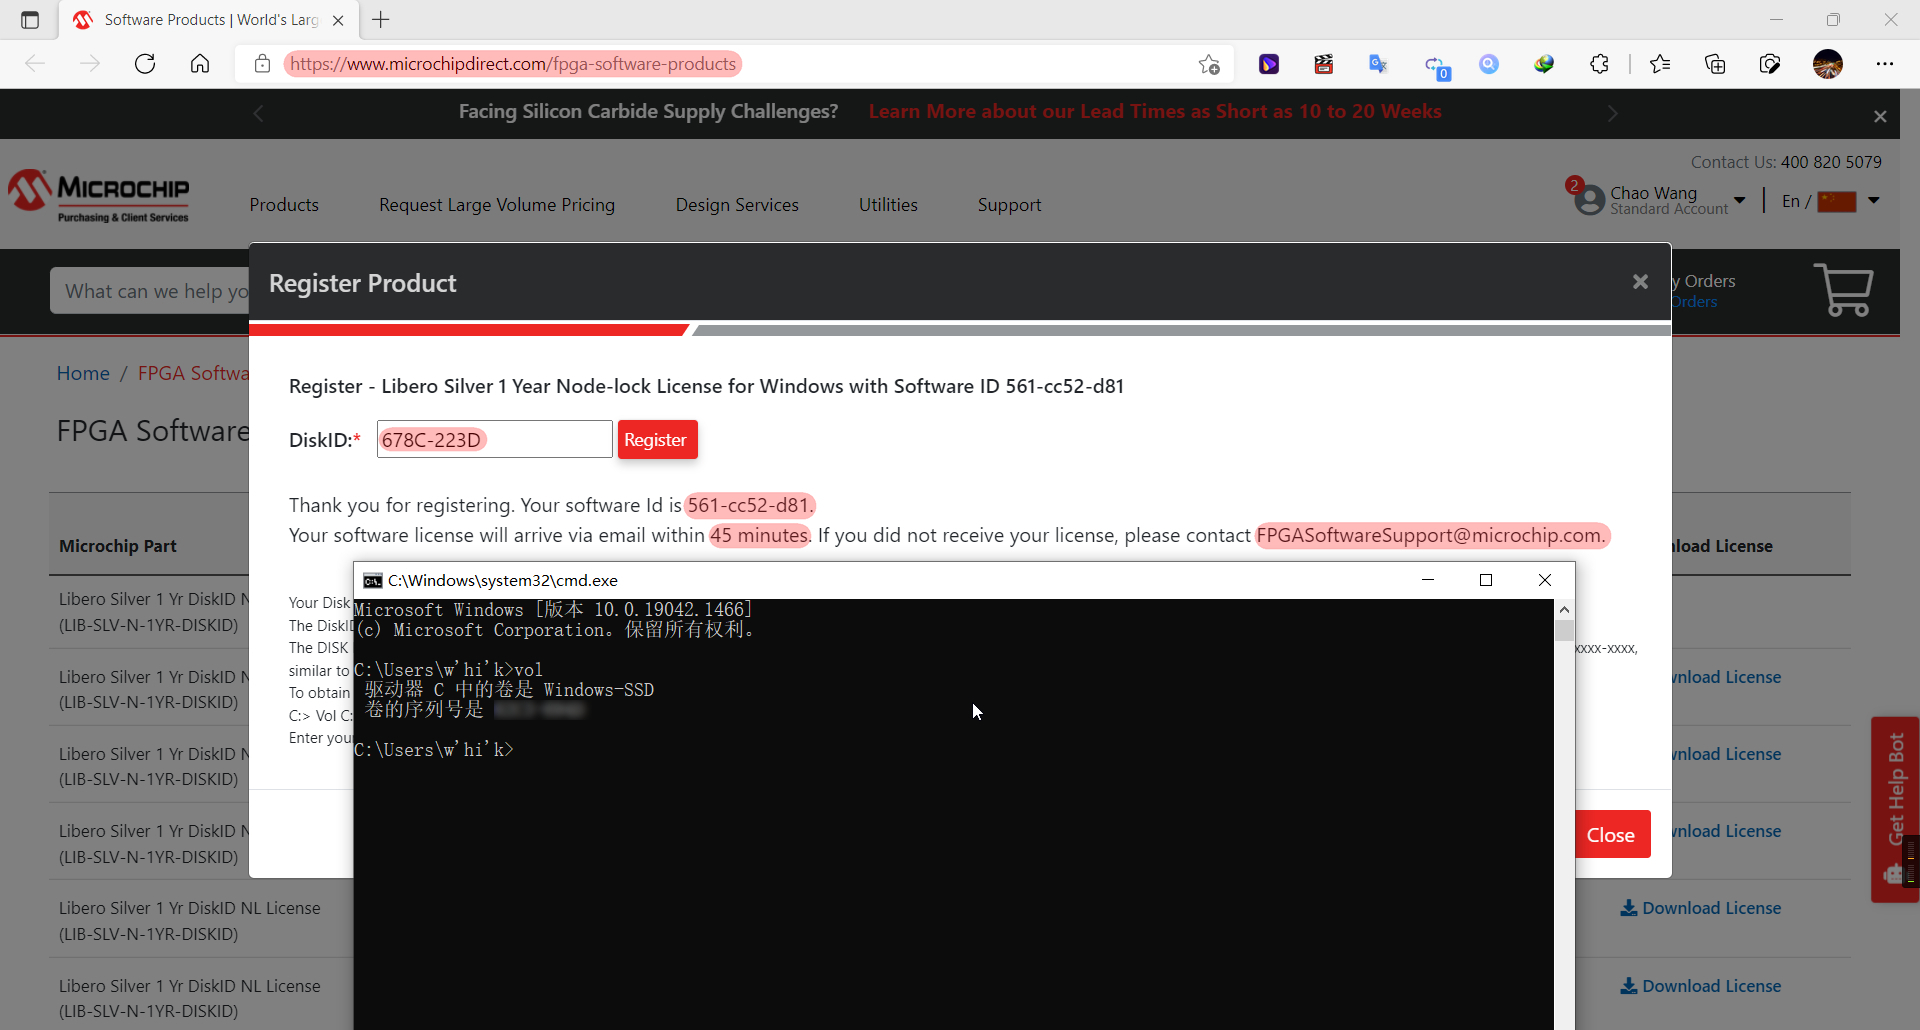Open Request Large Volume Pricing
The image size is (1920, 1030).
coord(497,205)
